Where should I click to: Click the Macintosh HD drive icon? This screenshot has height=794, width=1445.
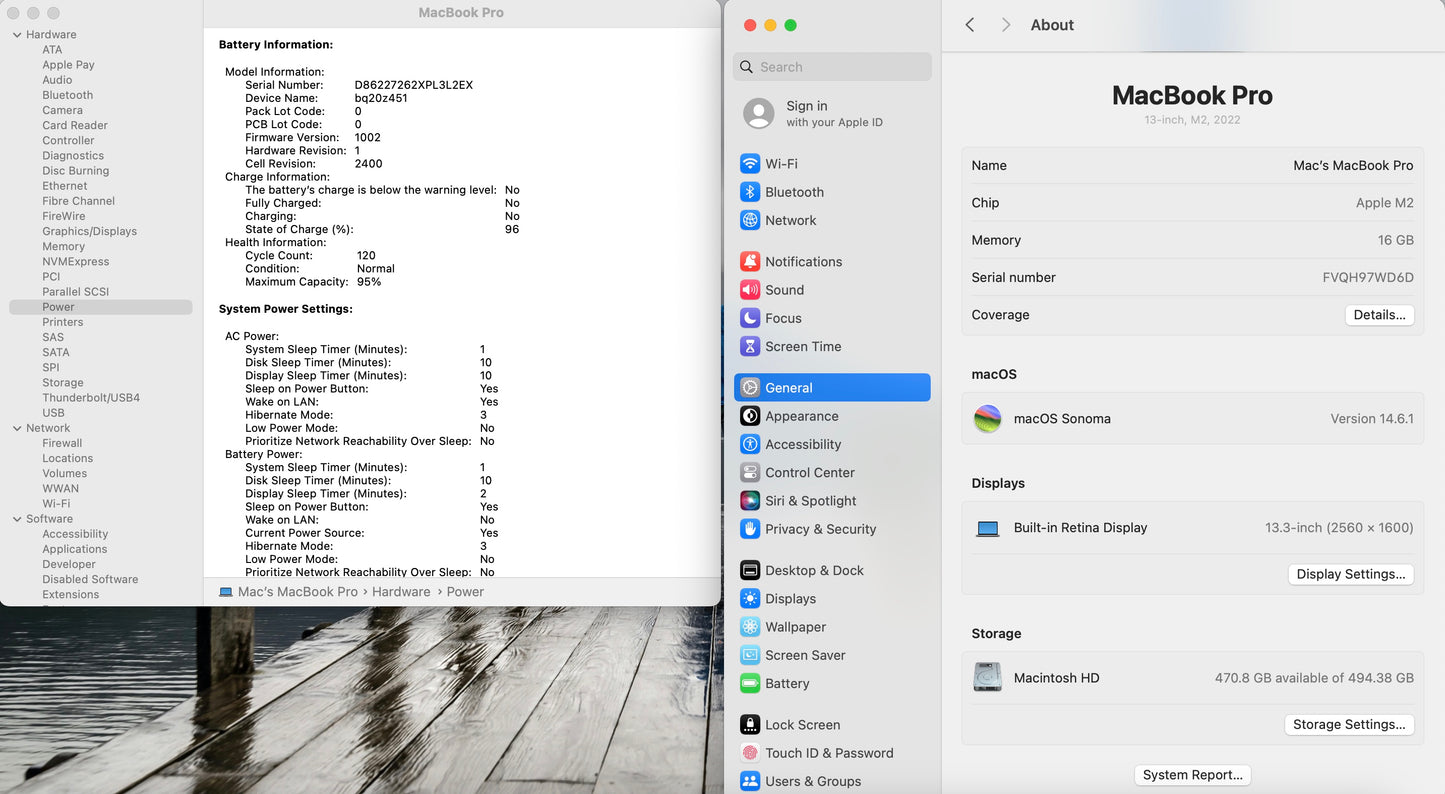tap(988, 678)
